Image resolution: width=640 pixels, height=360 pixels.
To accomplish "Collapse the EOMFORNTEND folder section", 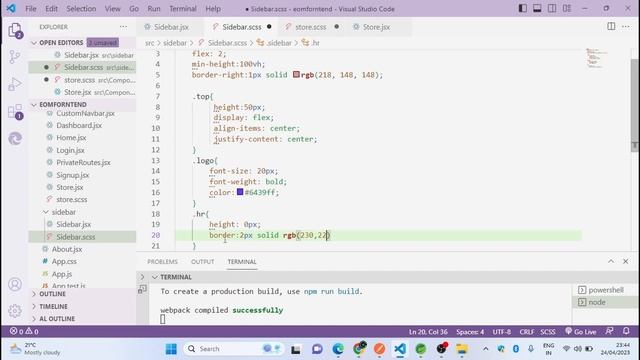I will tap(82, 104).
